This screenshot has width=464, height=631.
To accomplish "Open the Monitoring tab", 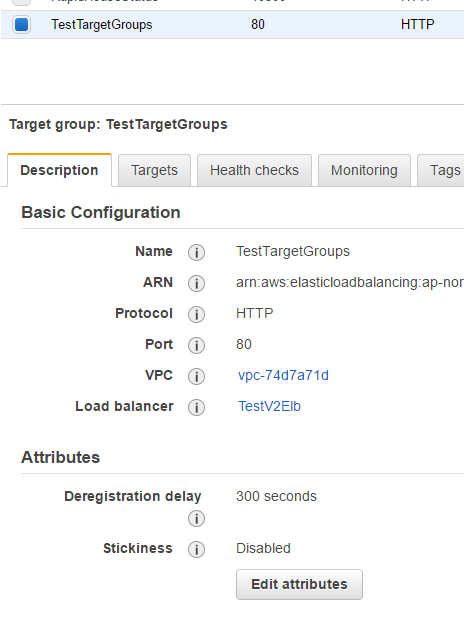I will click(364, 170).
